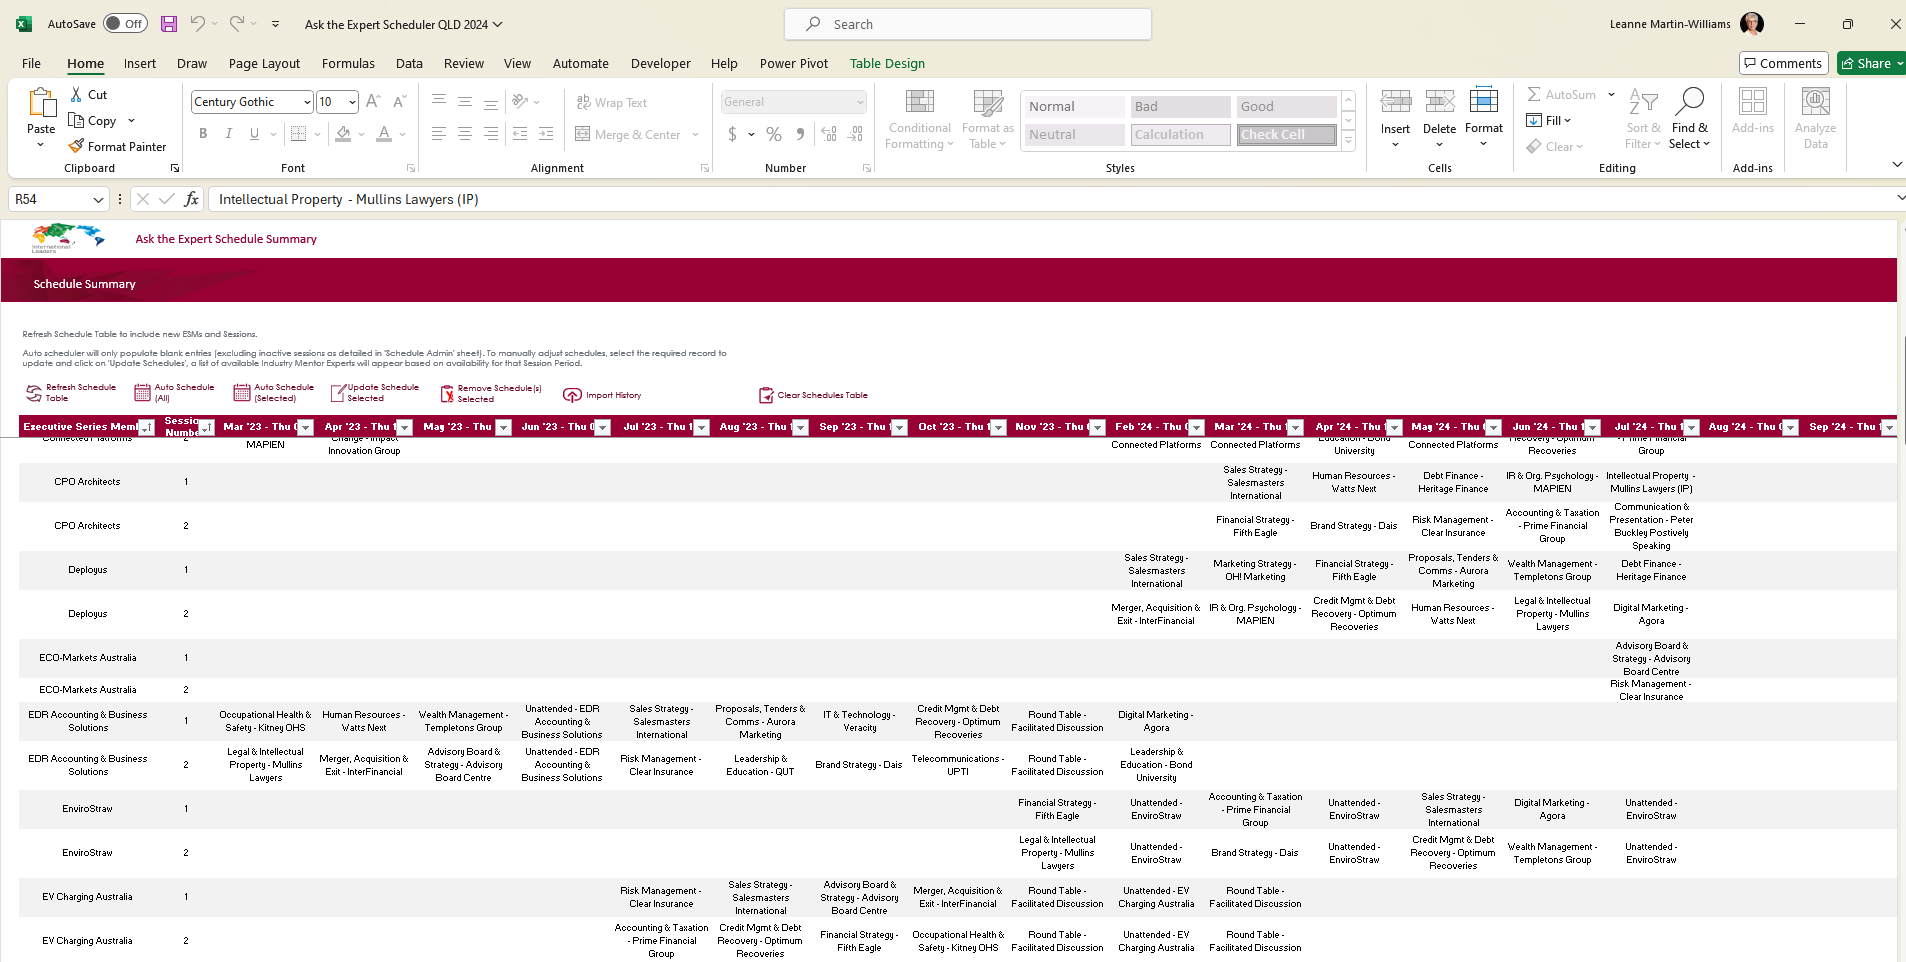1906x962 pixels.
Task: Apply the Good cell style swatch
Action: coord(1286,106)
